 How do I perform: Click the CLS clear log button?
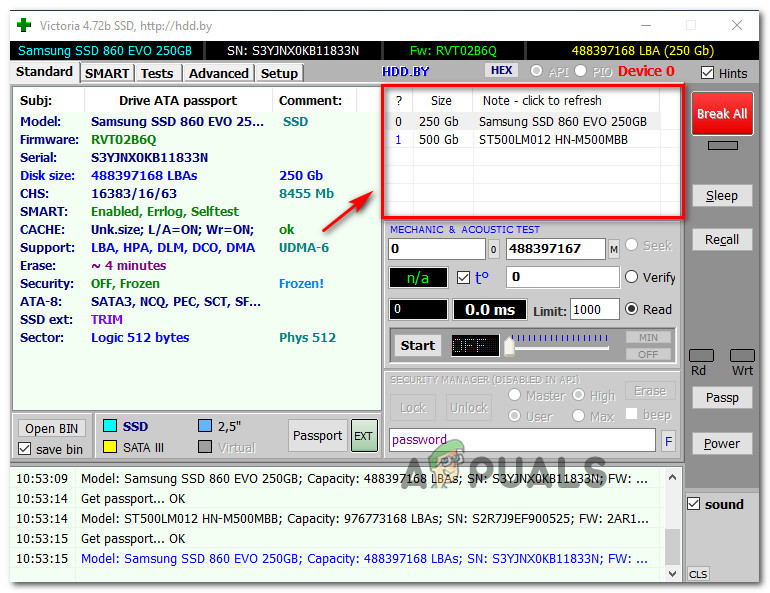click(698, 574)
